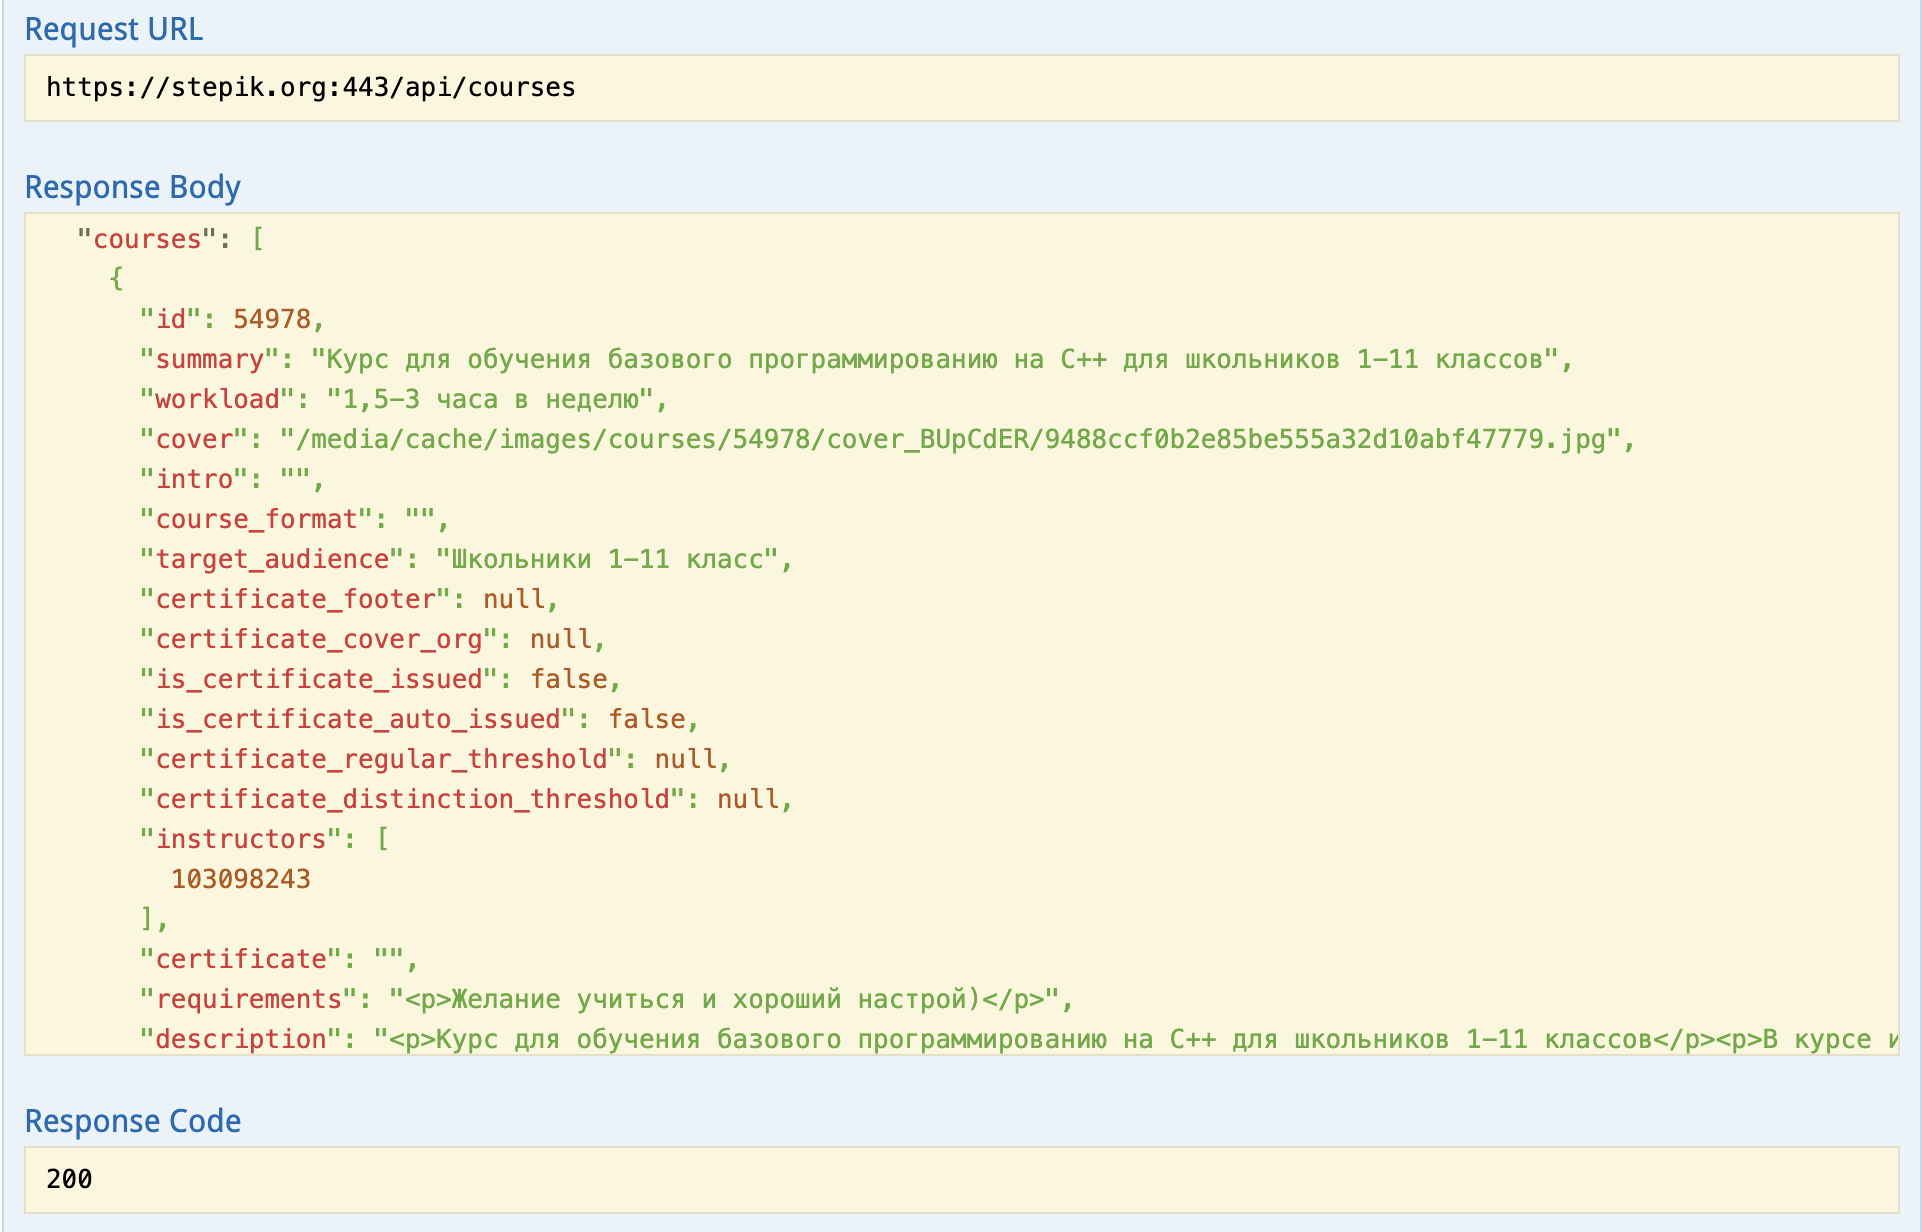The image size is (1922, 1232).
Task: Click the workload value text
Action: [x=490, y=400]
